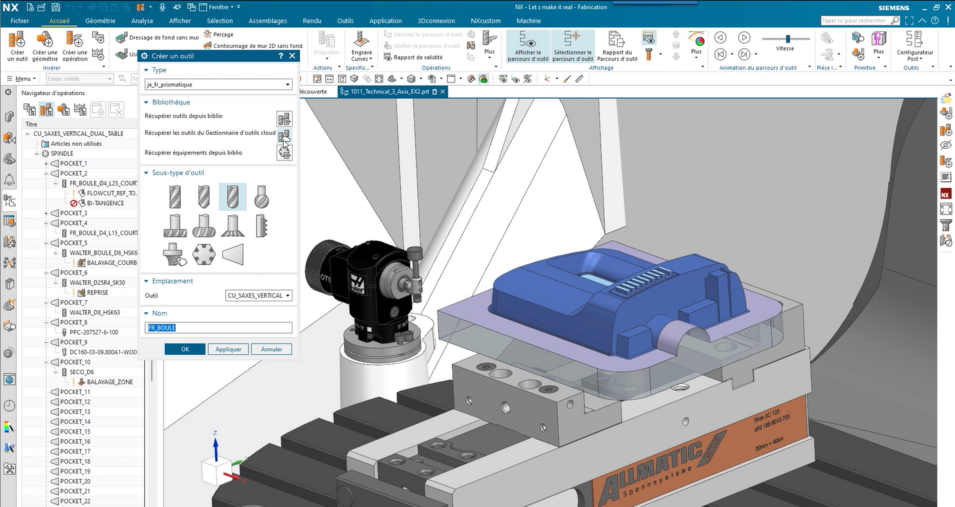Select Dressage de fond sans mur operation
955x507 pixels.
click(x=157, y=37)
